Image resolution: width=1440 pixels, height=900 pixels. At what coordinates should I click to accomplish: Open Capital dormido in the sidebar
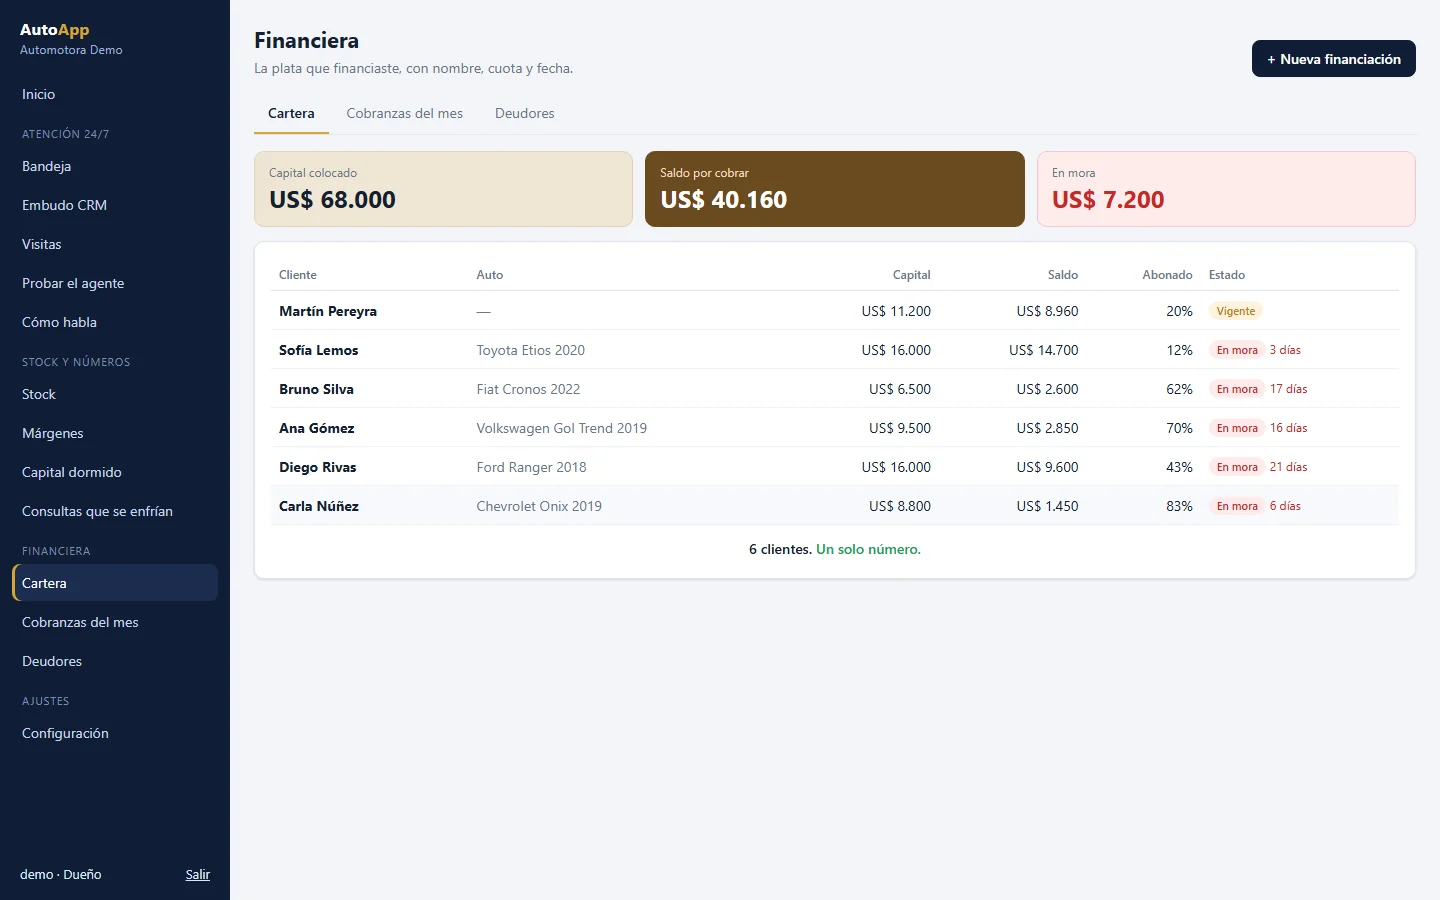115,472
